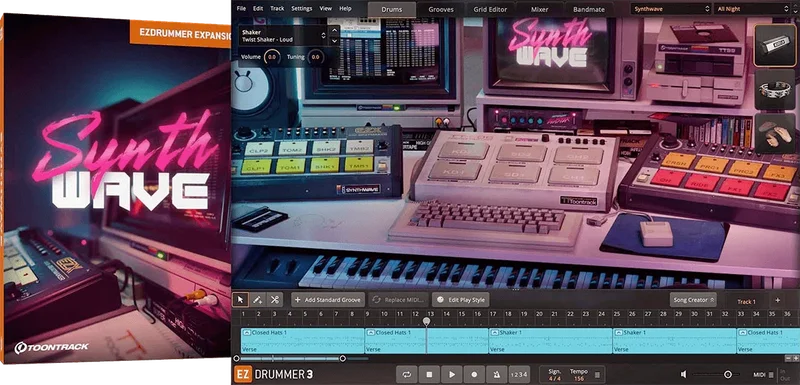Click the speaker volume icon

pyautogui.click(x=684, y=374)
